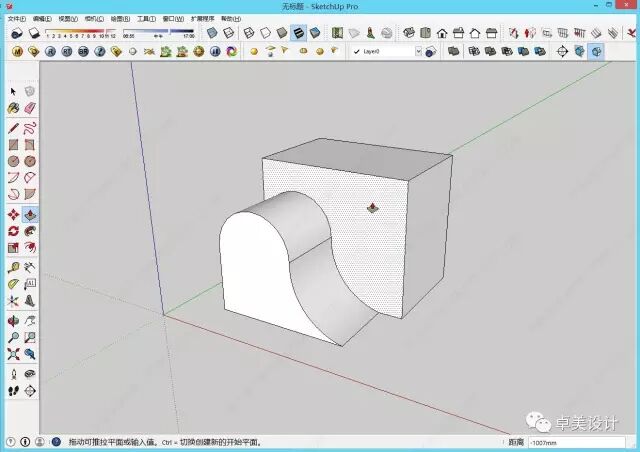Open the Layer Manager icon
Viewport: 640px width, 452px height.
pos(430,51)
